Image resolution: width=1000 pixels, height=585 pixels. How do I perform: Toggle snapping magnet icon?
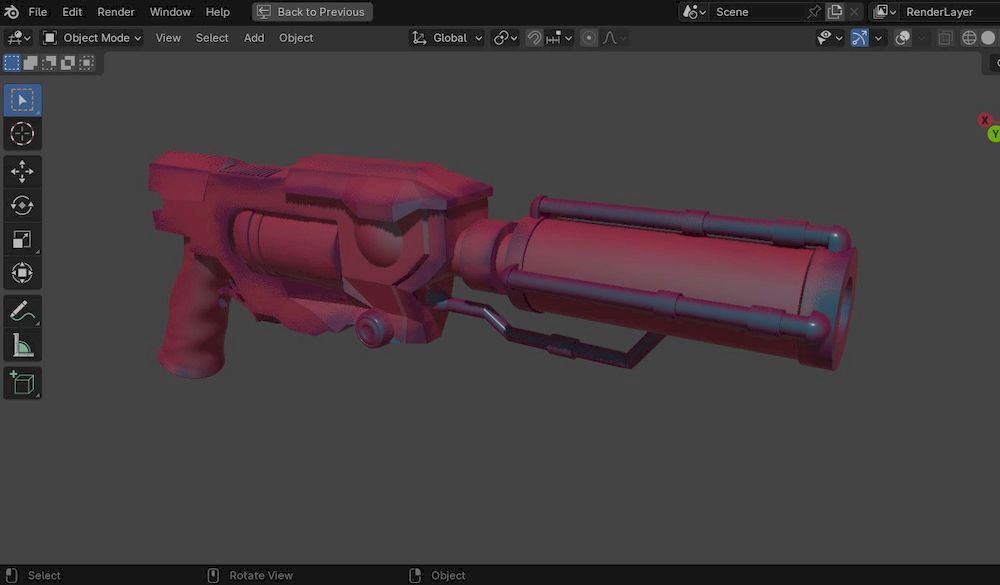click(x=535, y=38)
